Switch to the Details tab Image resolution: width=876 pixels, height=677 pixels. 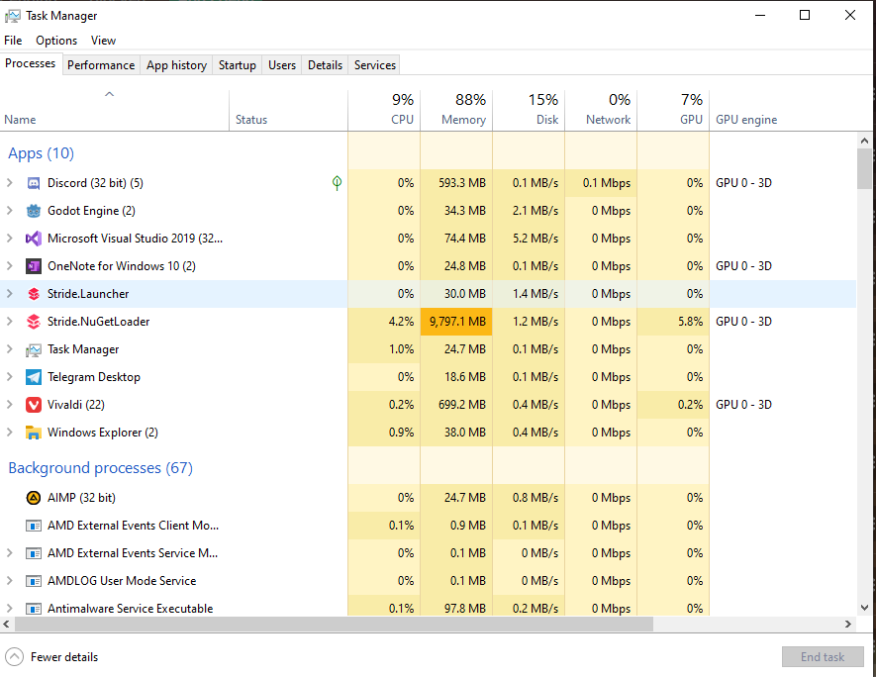[325, 65]
